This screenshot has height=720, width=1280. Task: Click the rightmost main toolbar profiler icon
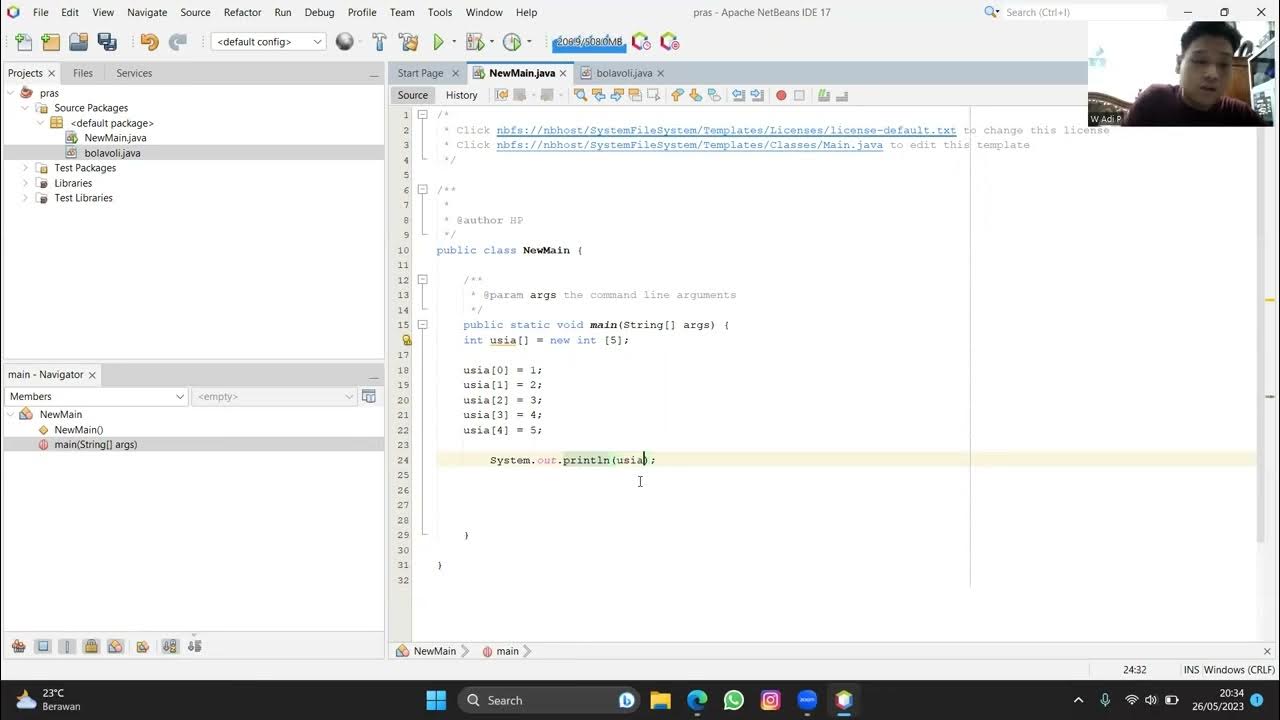tap(669, 42)
